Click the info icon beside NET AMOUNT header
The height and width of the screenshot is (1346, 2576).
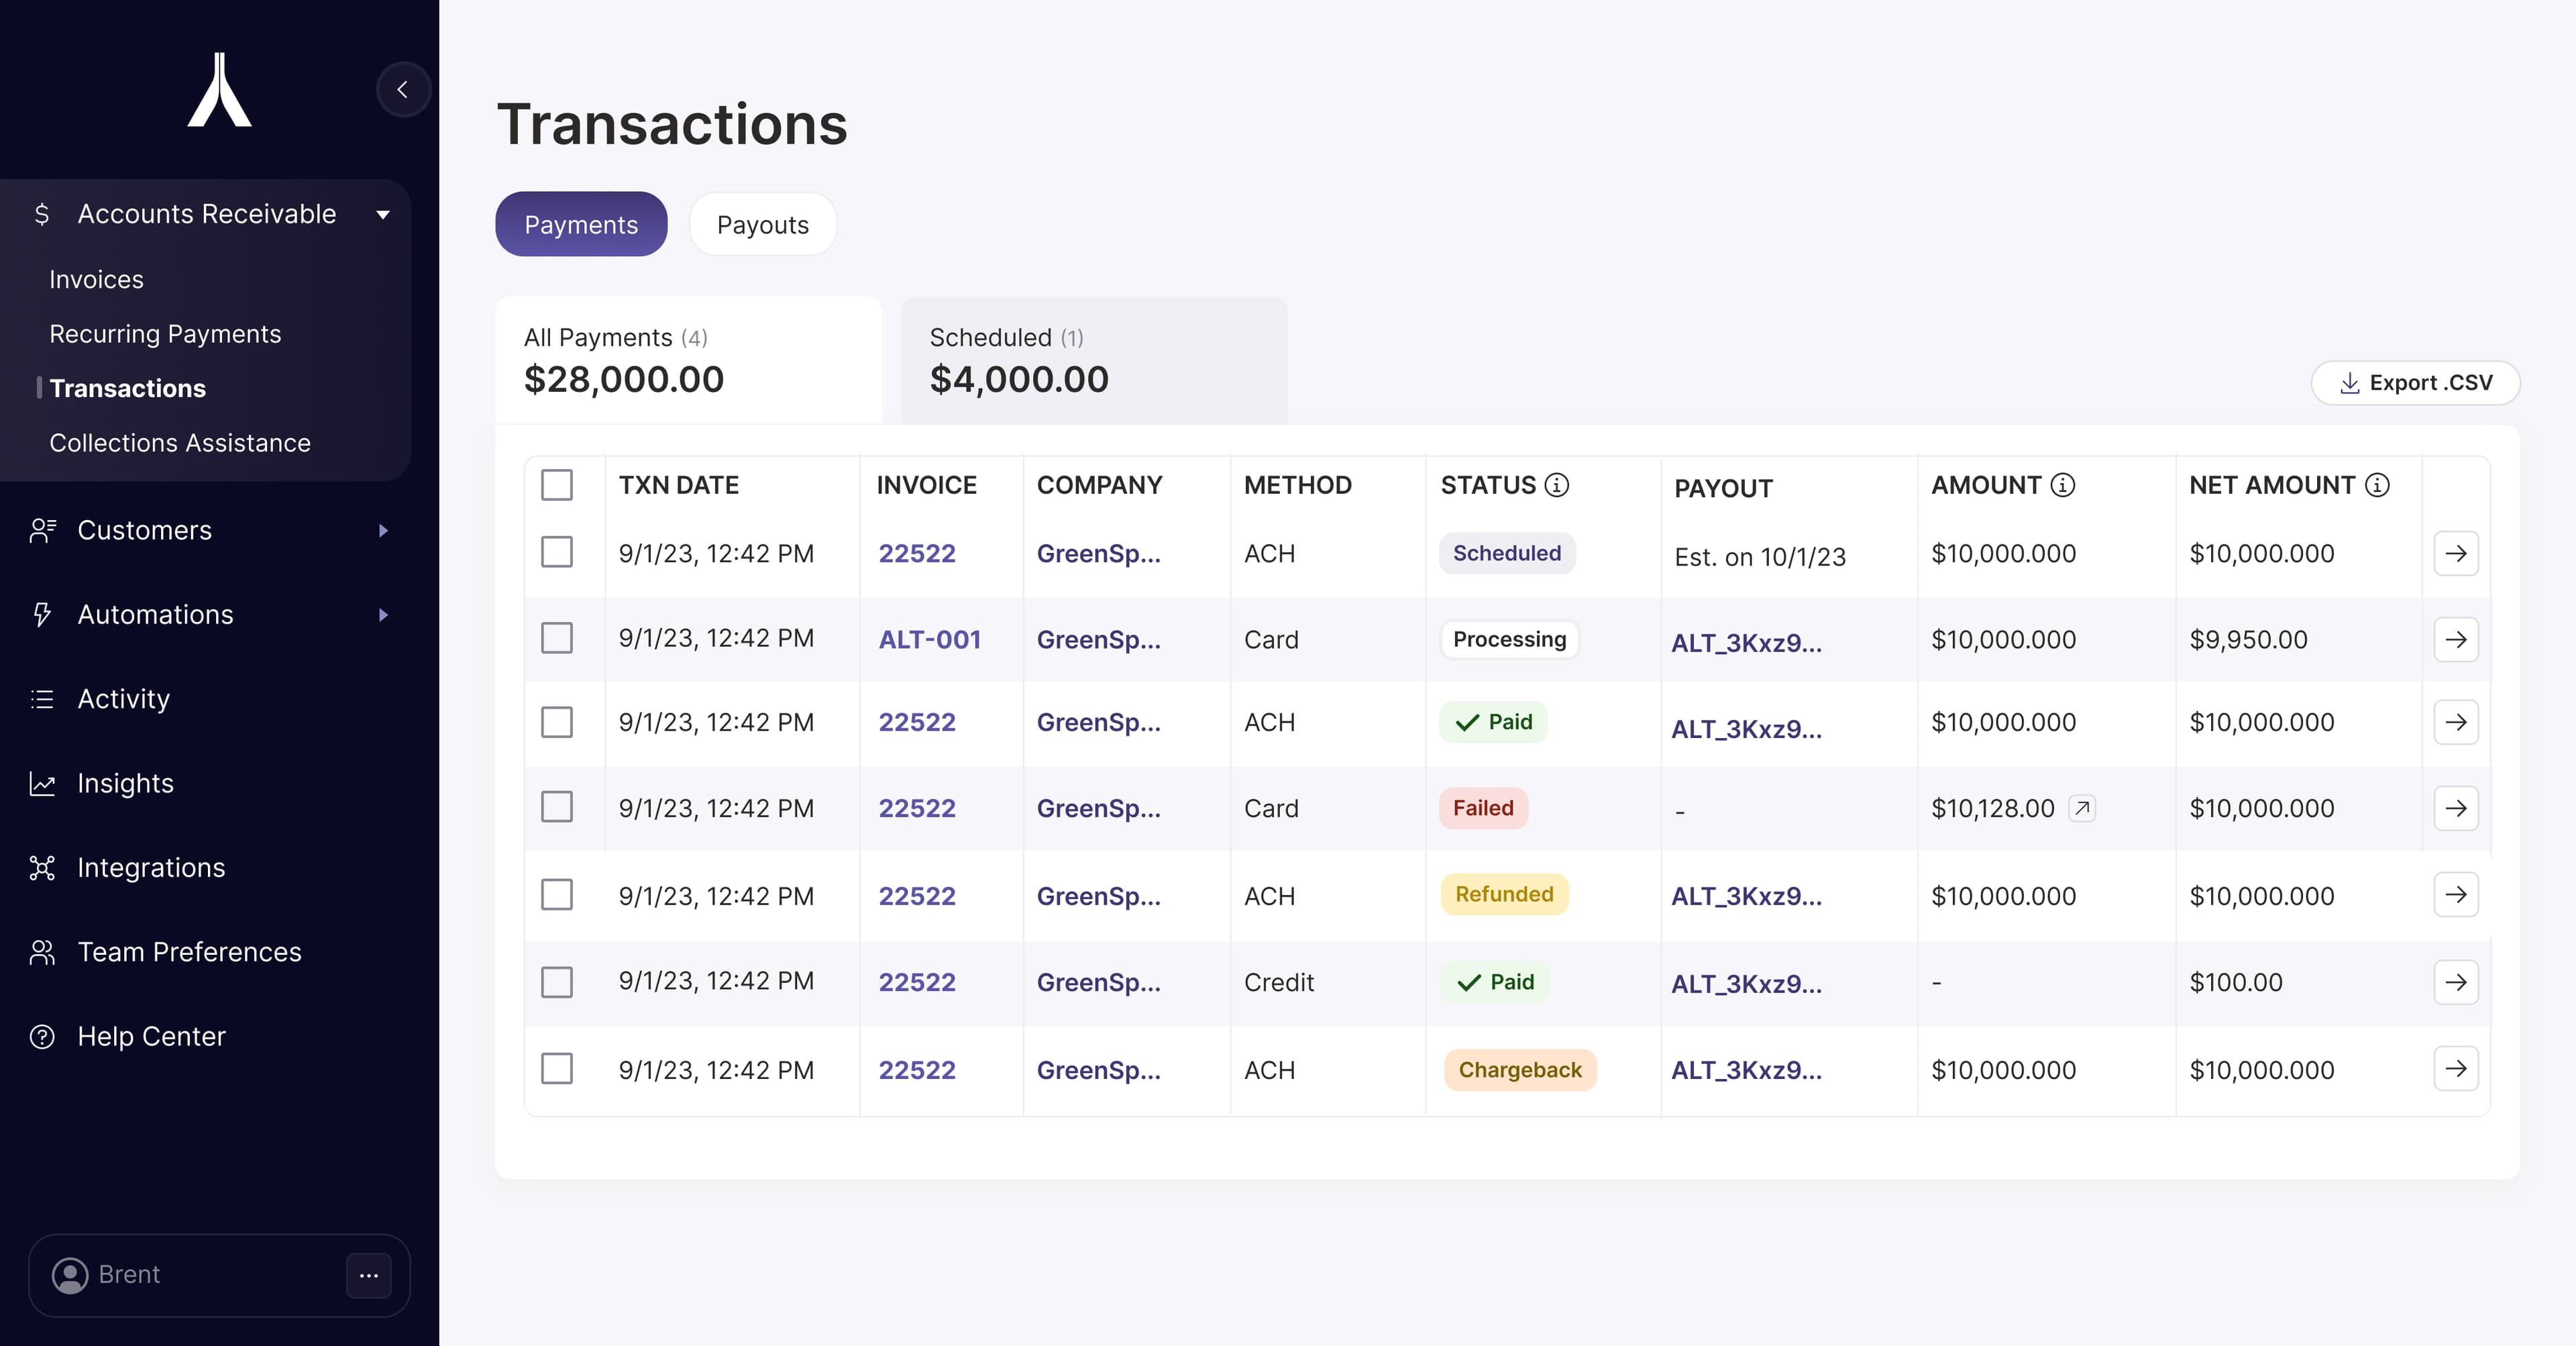(x=2377, y=485)
